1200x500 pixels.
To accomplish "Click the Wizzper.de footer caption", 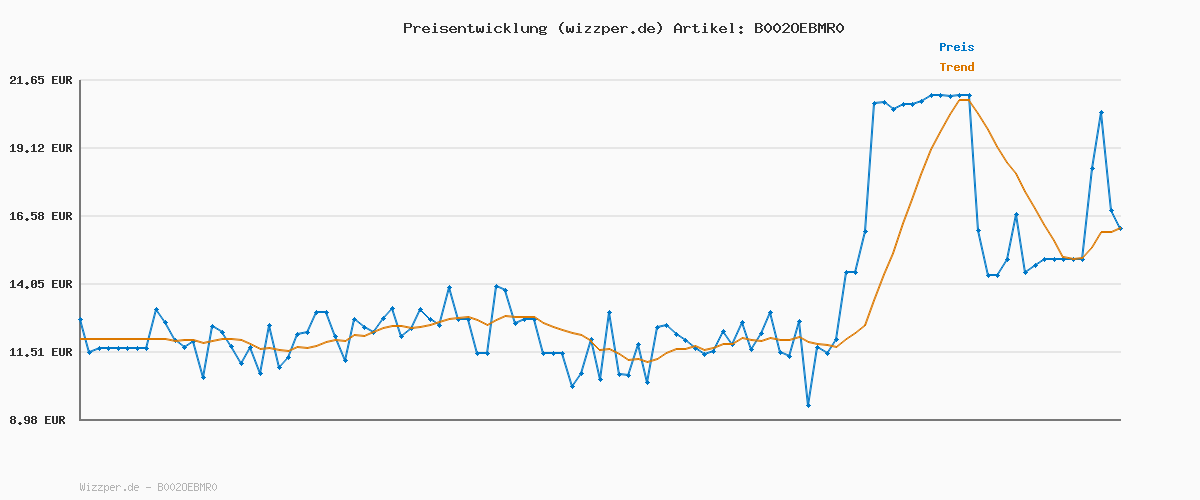I will click(x=148, y=488).
